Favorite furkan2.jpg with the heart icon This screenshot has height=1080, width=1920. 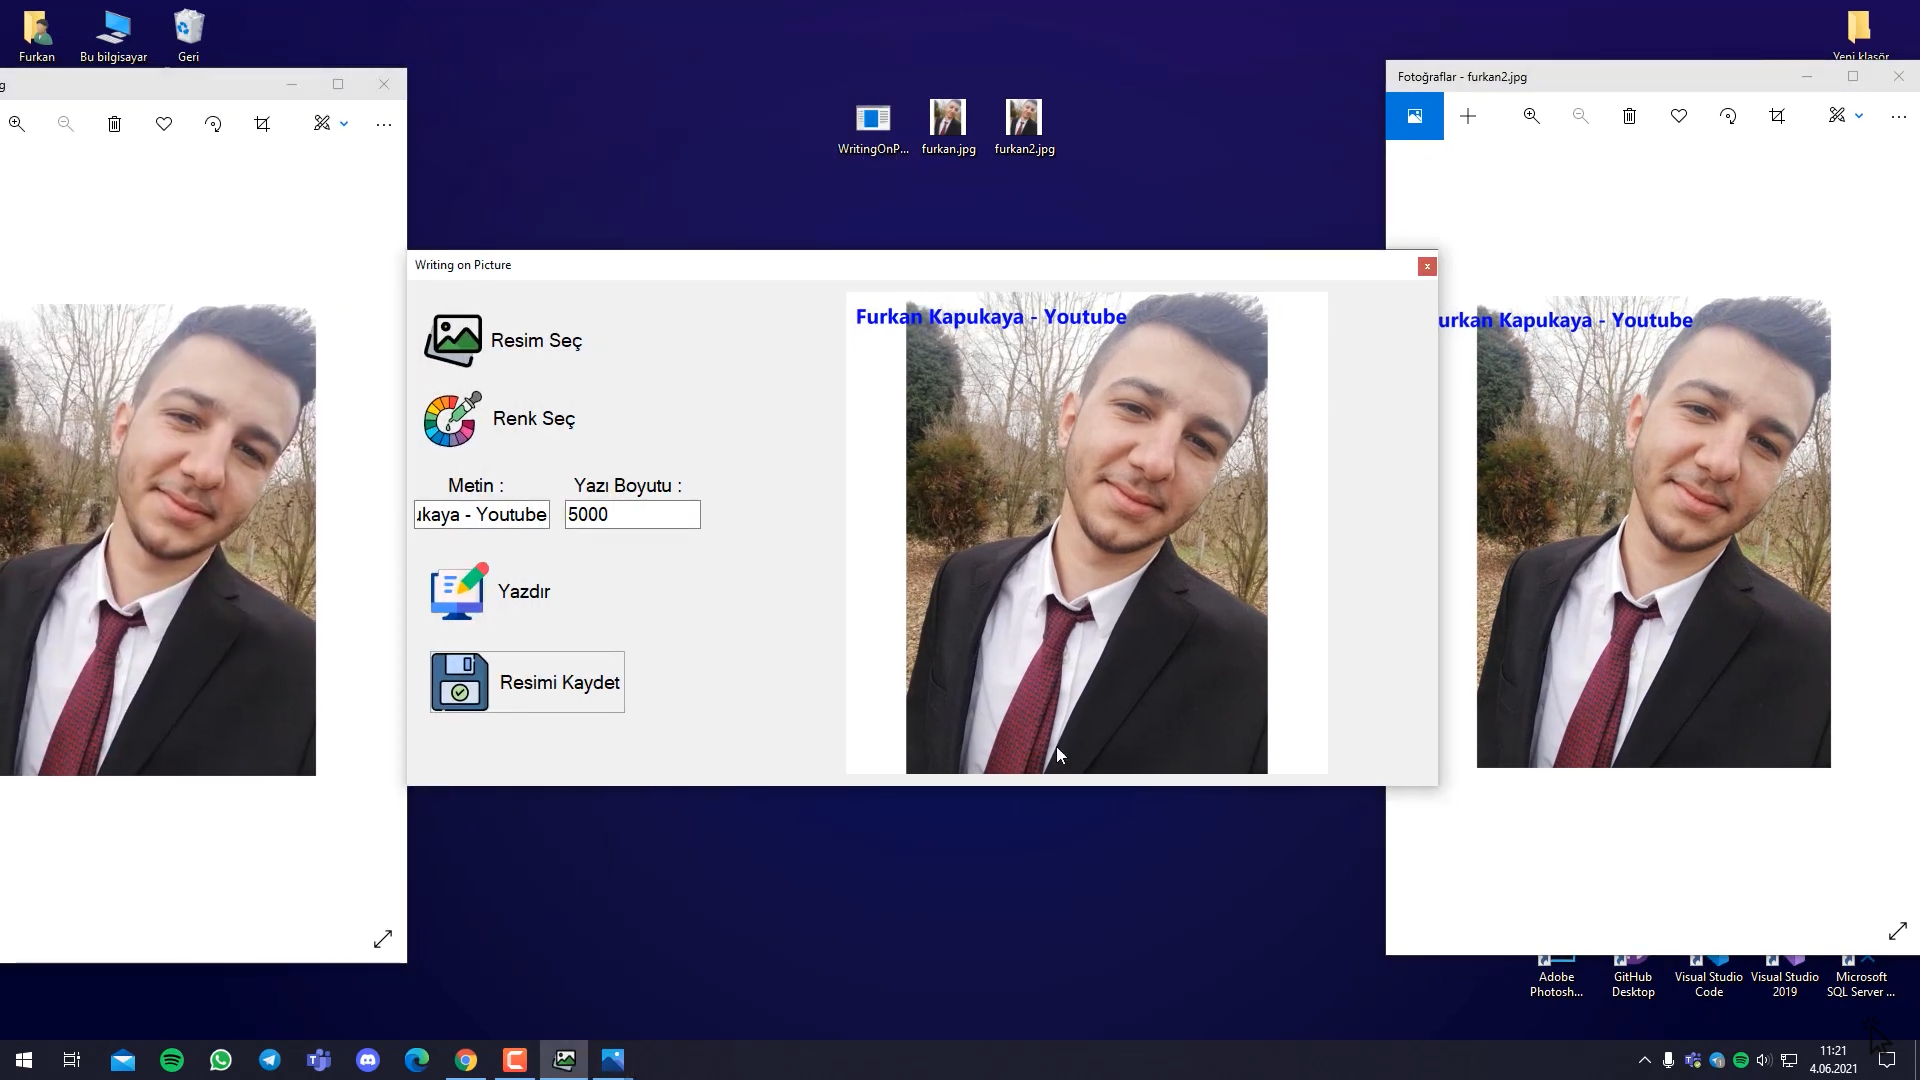pos(1679,117)
